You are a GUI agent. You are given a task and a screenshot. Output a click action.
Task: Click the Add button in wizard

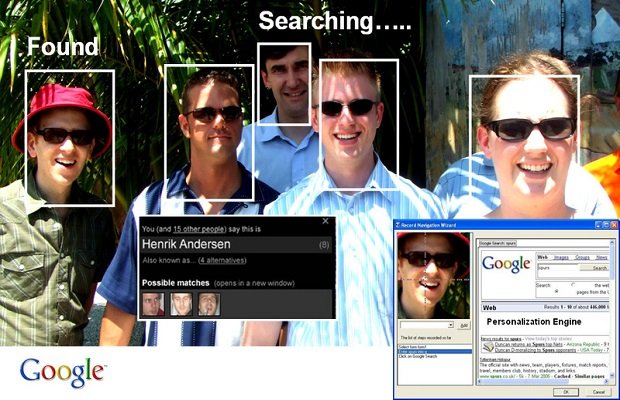click(464, 325)
